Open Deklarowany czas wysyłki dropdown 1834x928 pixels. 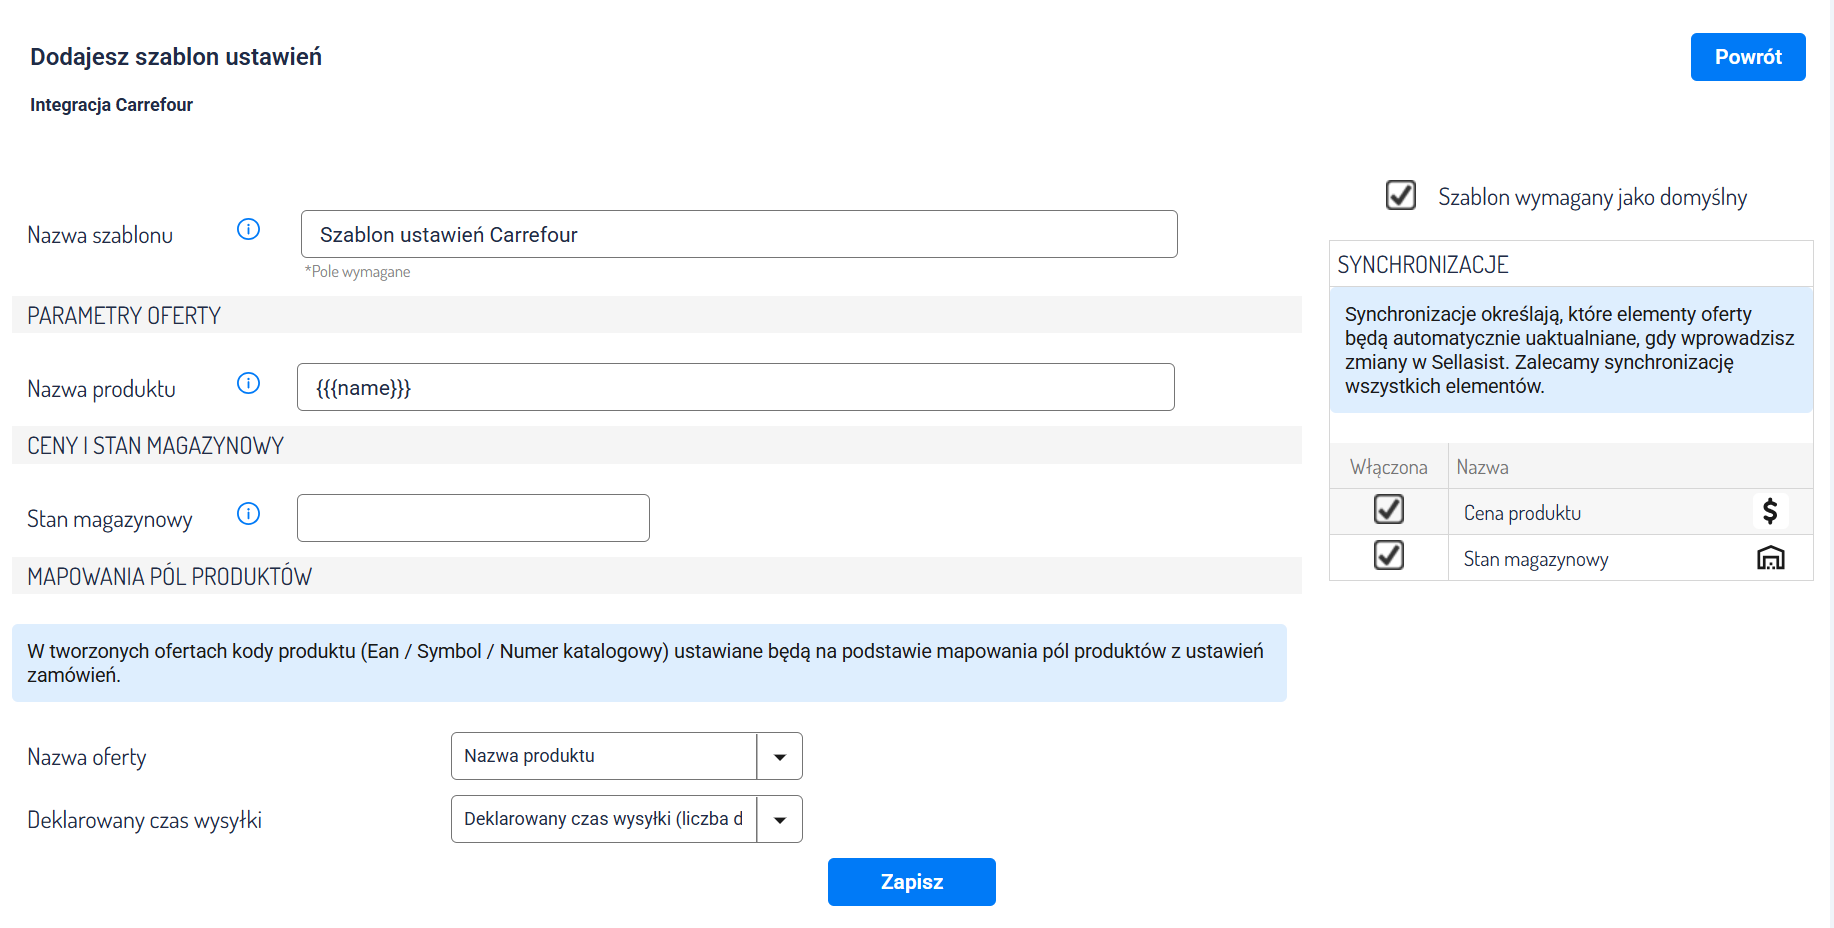(779, 820)
